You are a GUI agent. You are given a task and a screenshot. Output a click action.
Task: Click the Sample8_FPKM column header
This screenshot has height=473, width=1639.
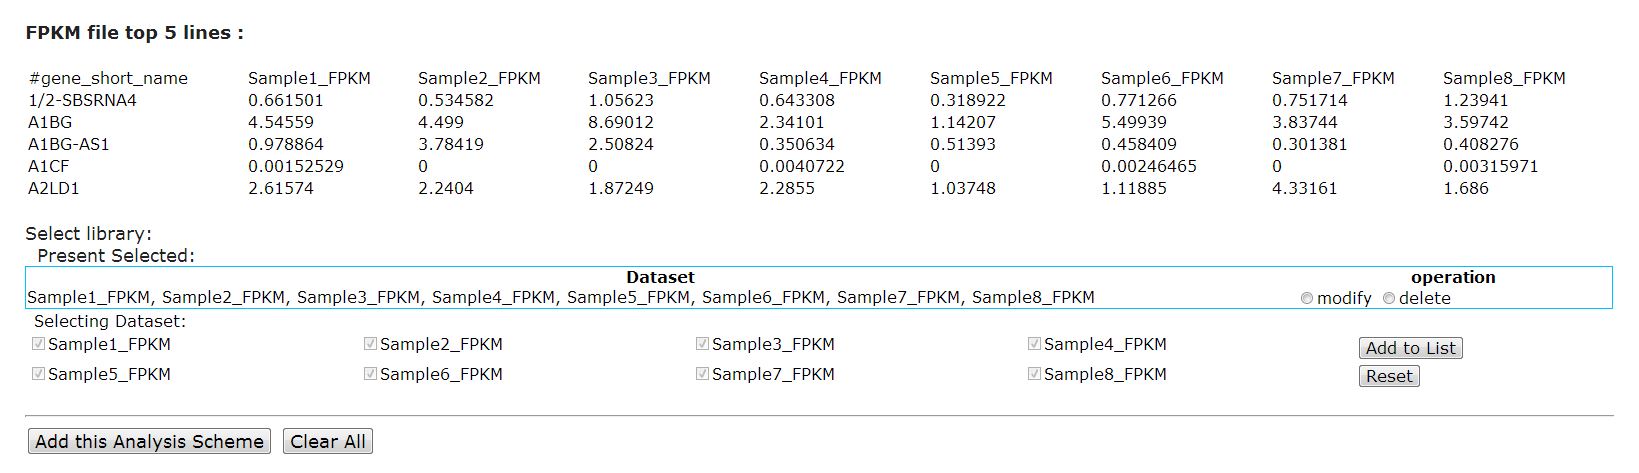[x=1504, y=78]
